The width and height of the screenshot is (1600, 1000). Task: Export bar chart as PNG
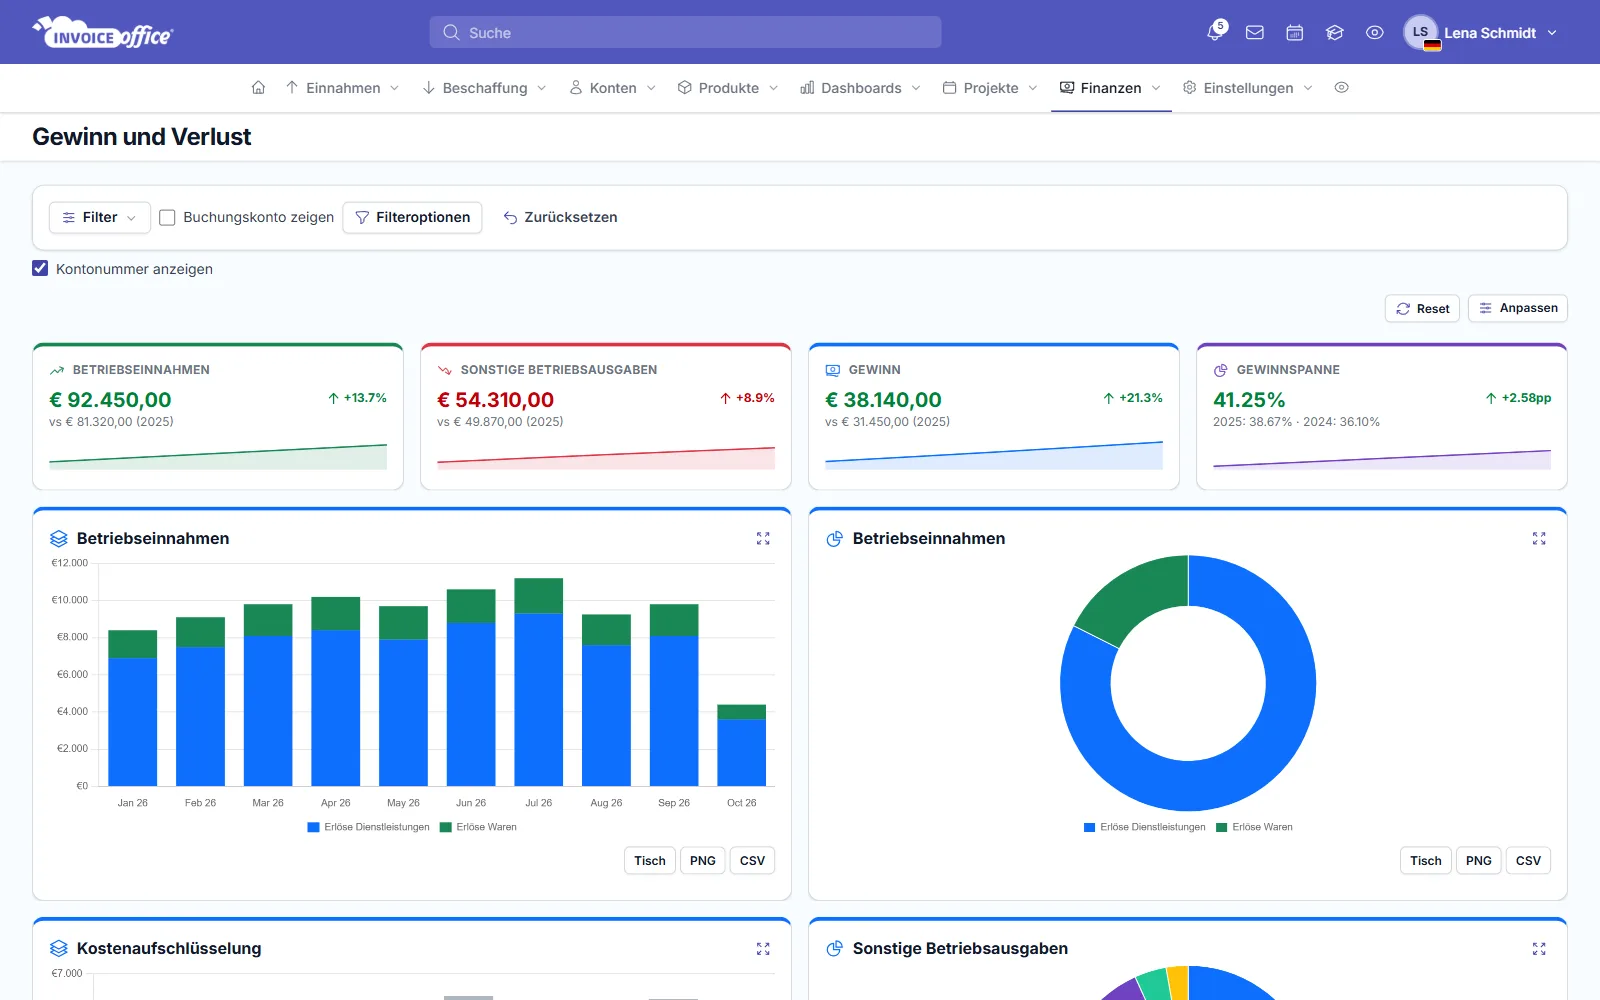pyautogui.click(x=703, y=861)
